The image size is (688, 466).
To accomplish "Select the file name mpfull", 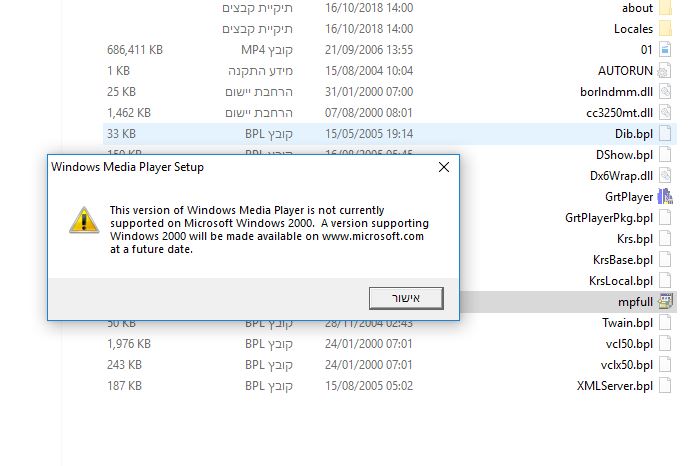I will coord(635,302).
